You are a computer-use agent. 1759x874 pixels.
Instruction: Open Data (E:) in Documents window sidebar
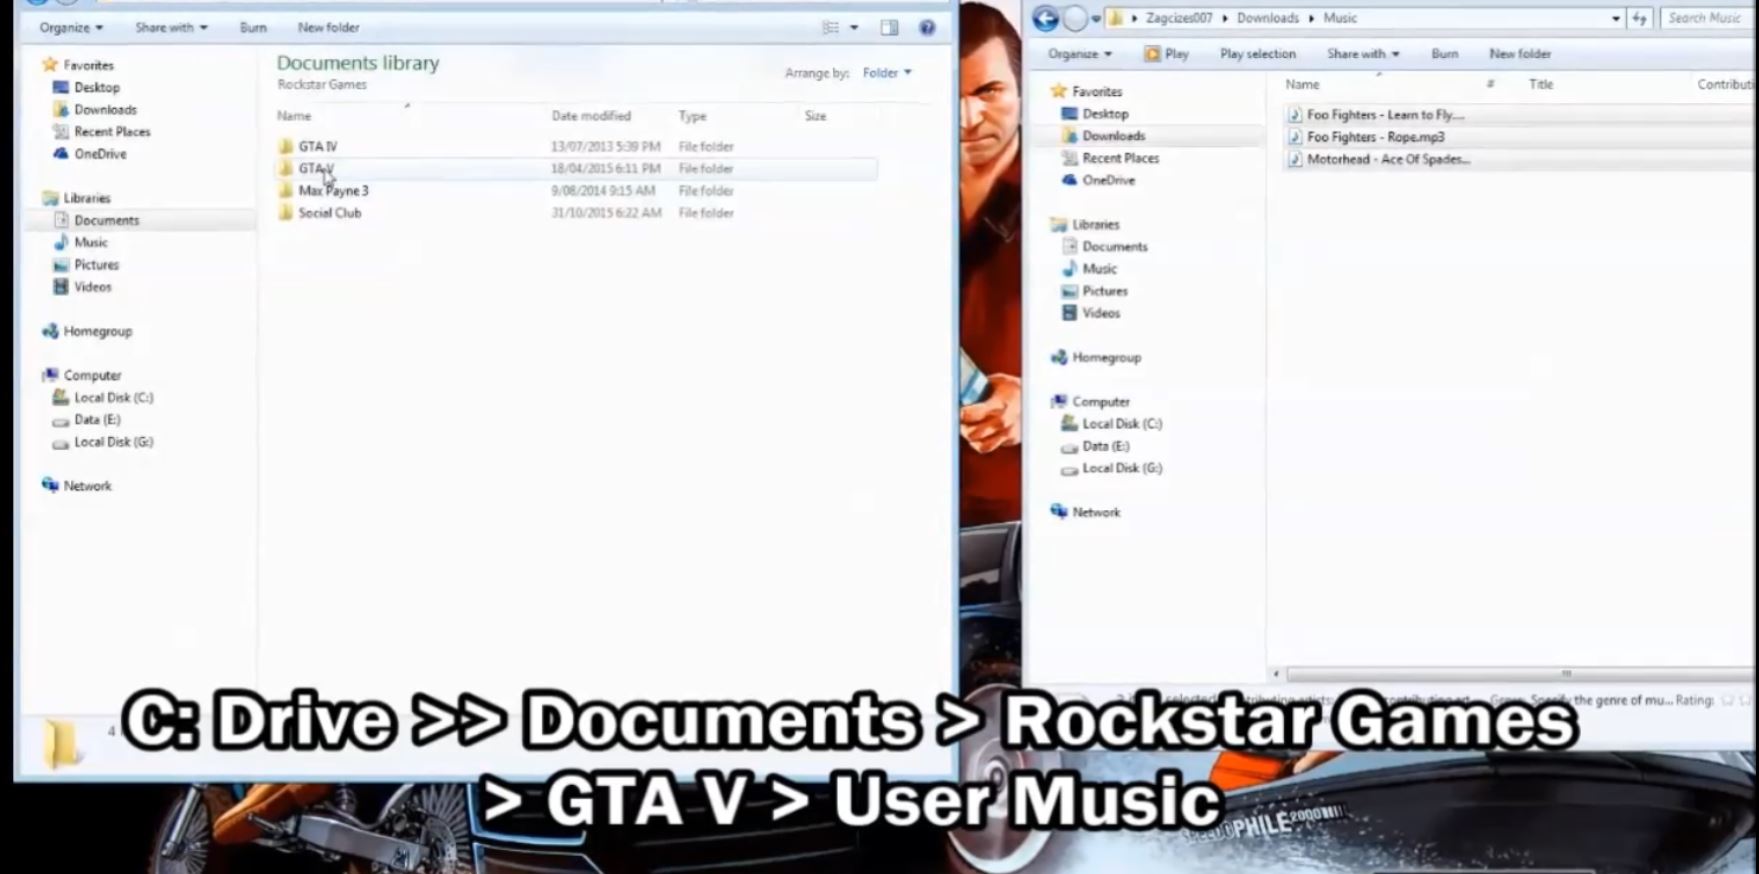[x=87, y=419]
